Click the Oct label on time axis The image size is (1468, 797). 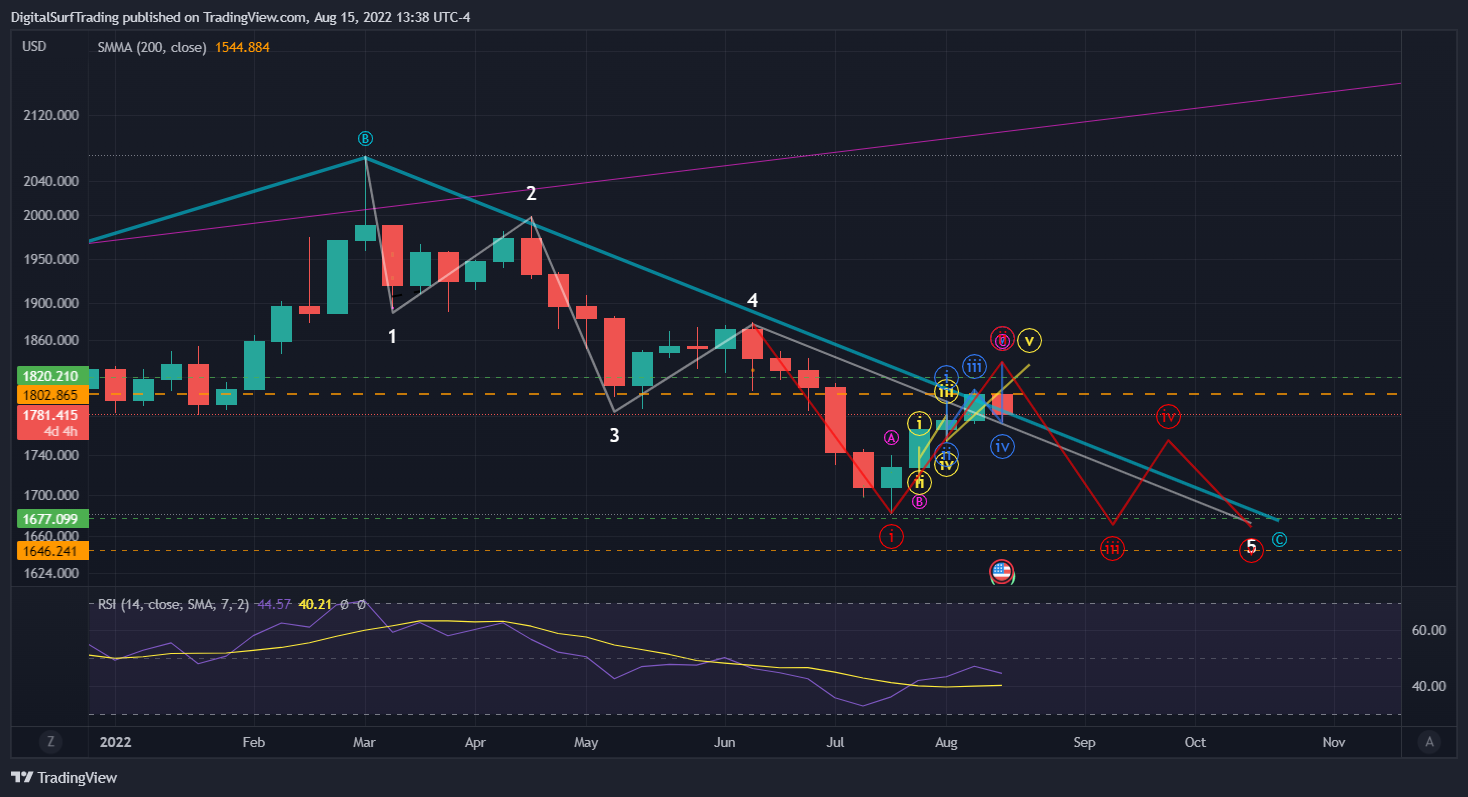[x=1195, y=742]
